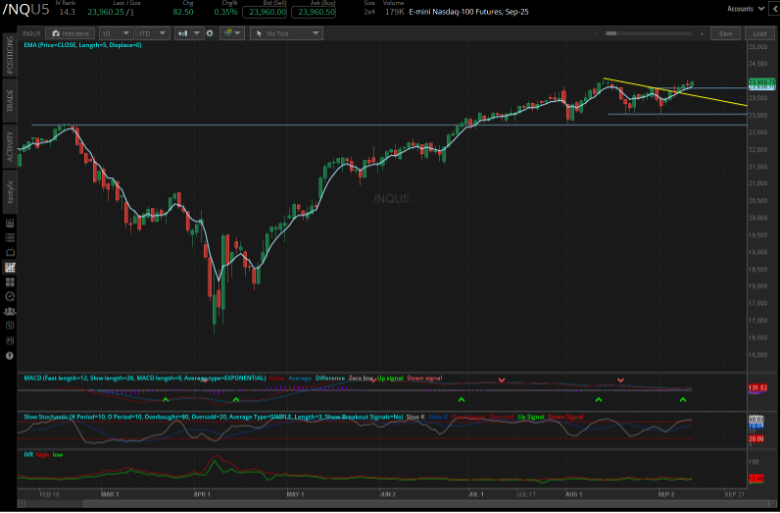The height and width of the screenshot is (513, 780).
Task: Click the IVR study label
Action: [x=28, y=455]
